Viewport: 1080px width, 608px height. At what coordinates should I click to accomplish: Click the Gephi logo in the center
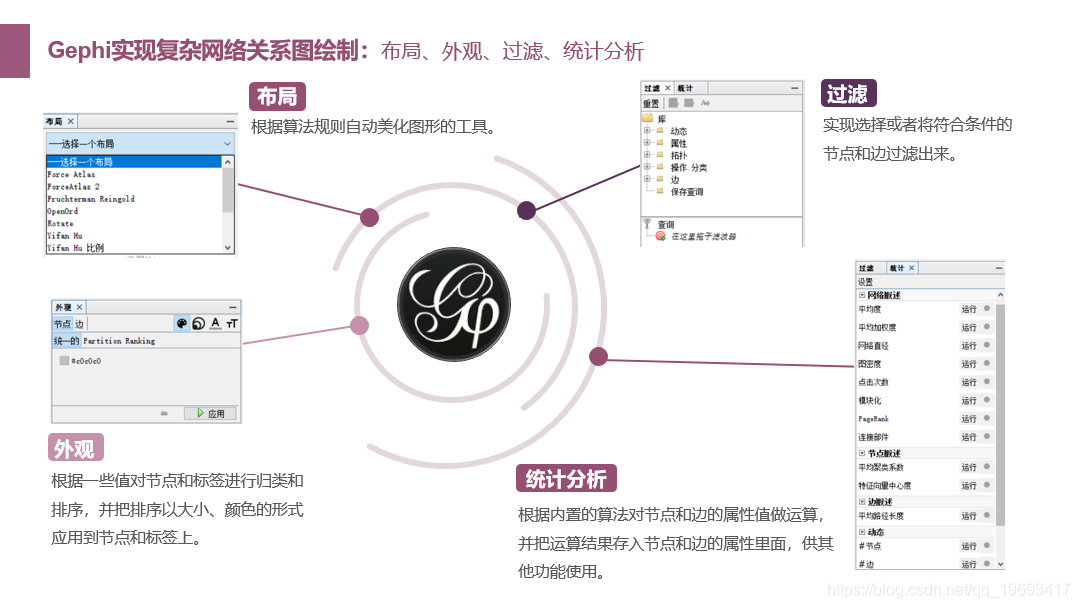454,304
